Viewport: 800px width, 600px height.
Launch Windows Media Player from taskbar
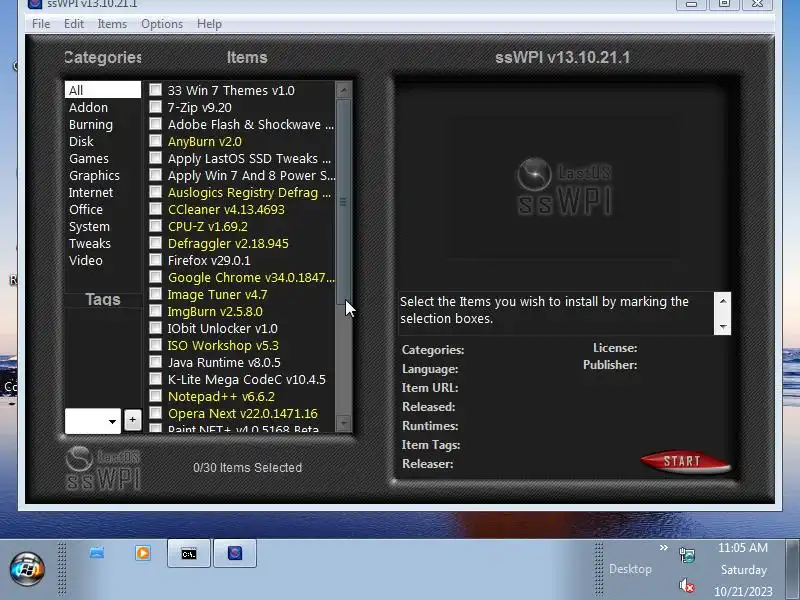tap(143, 553)
